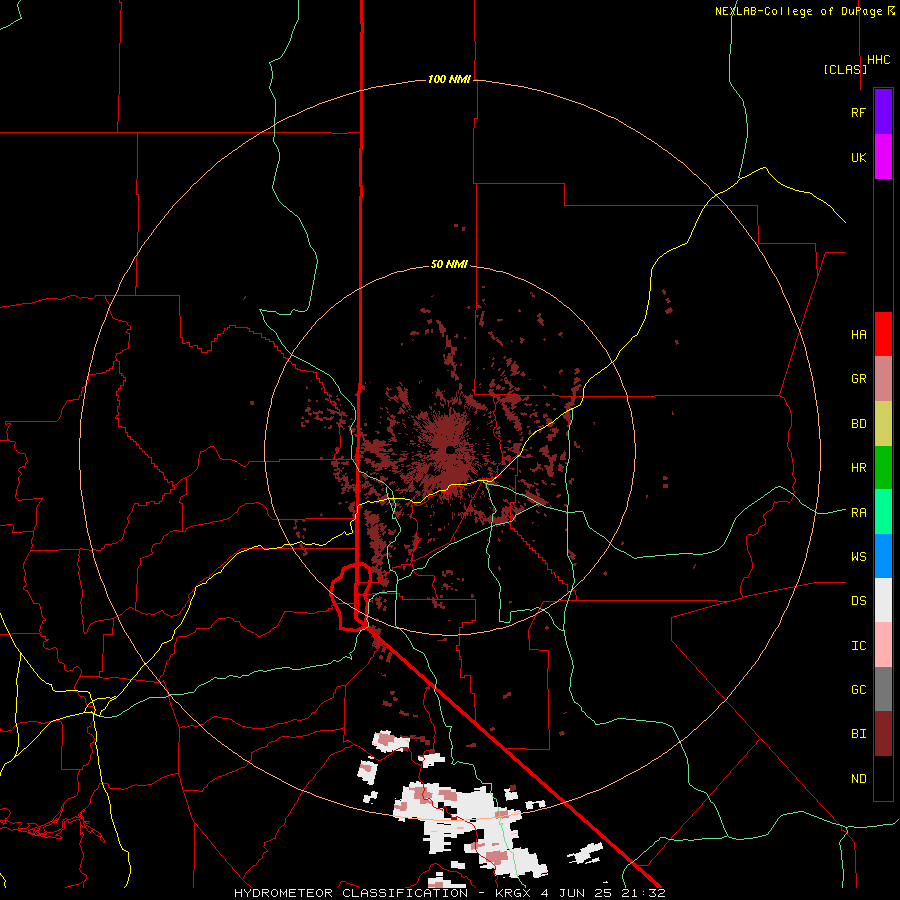Select the BD yellow legend block
This screenshot has width=900, height=900.
click(883, 424)
